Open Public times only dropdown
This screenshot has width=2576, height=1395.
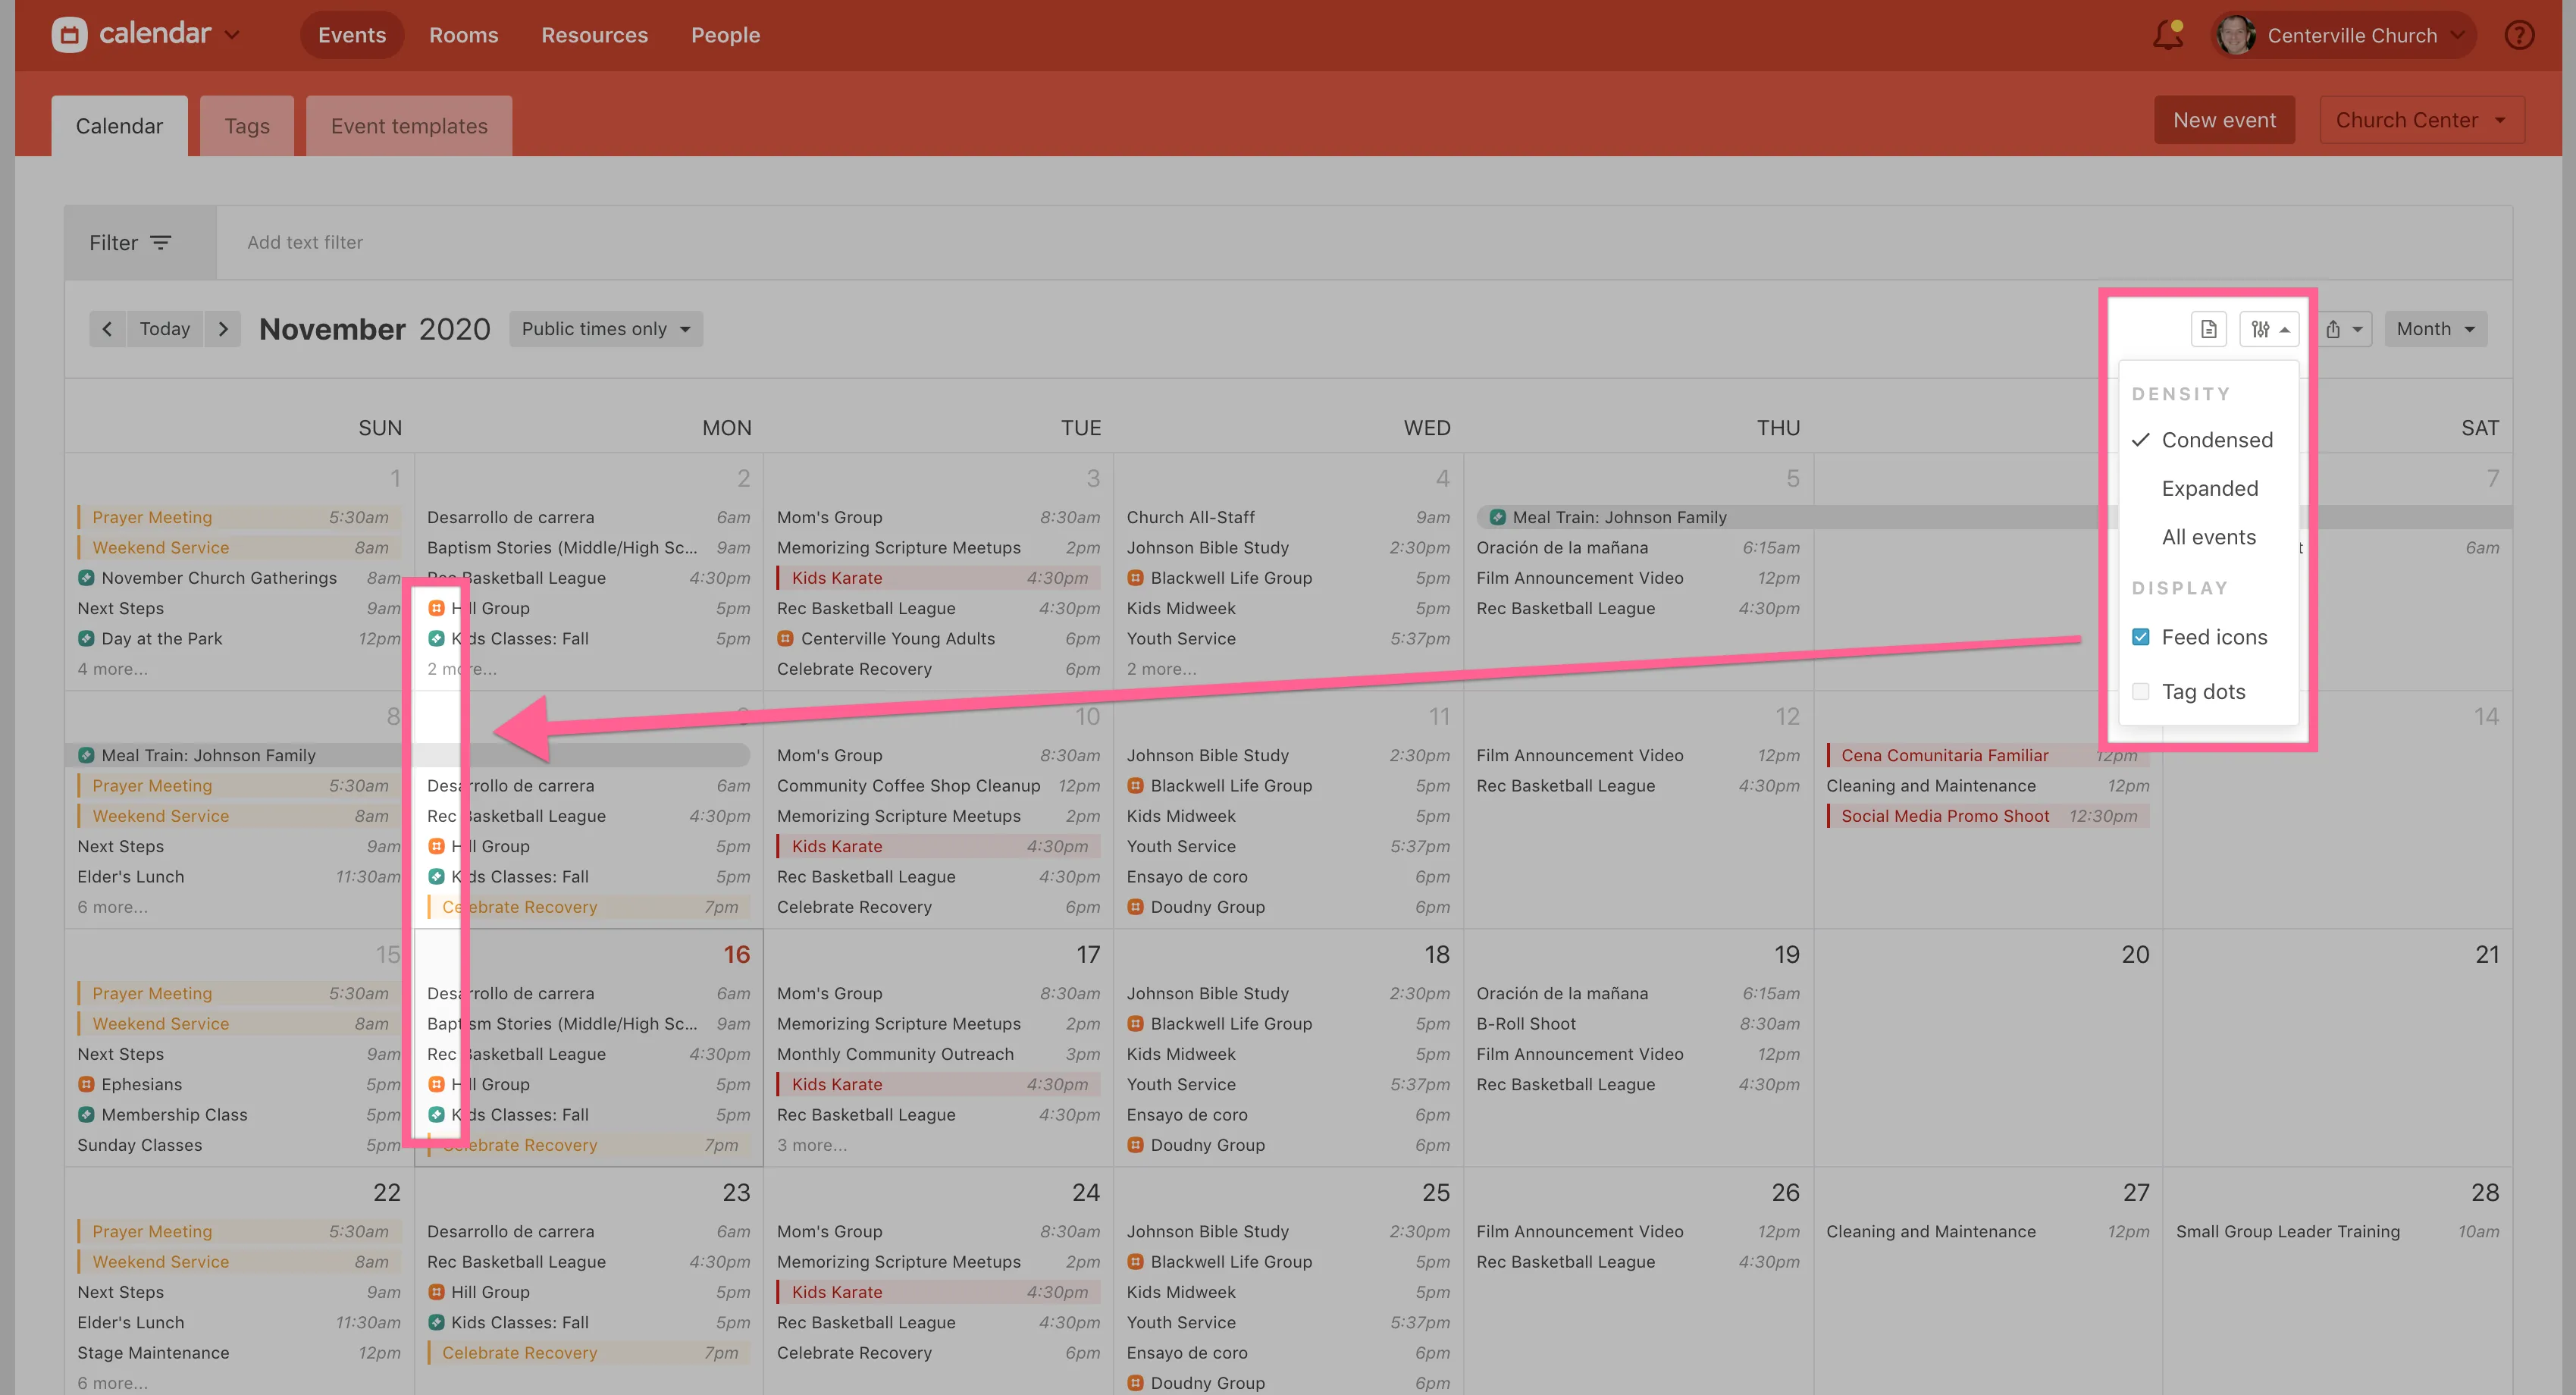pos(605,329)
